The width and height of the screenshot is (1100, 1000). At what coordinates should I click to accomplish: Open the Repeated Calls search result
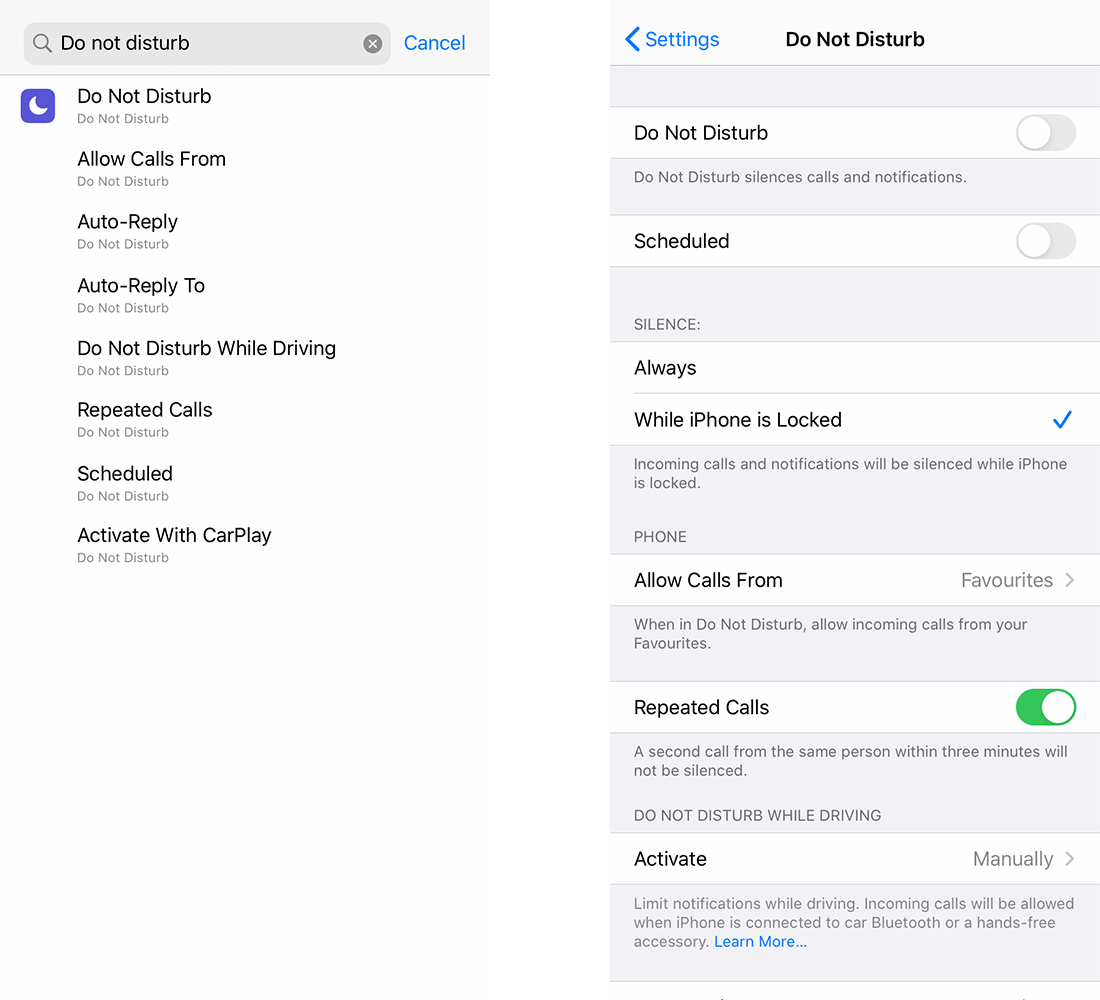click(245, 420)
